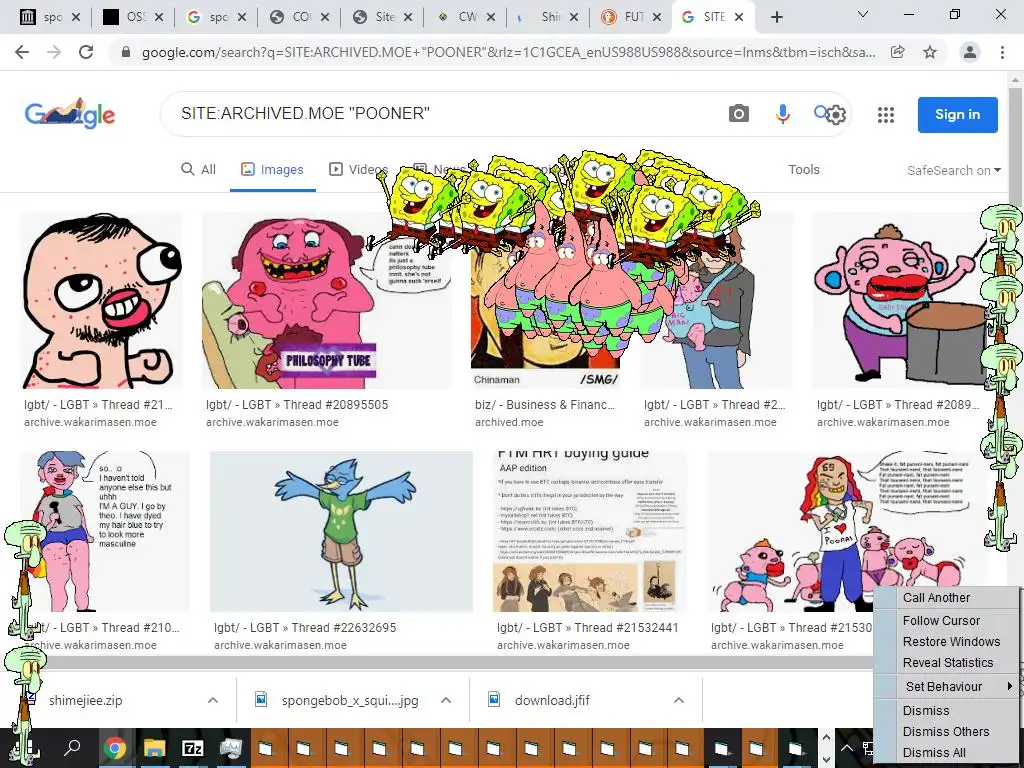
Task: Click the browser back arrow
Action: click(22, 52)
